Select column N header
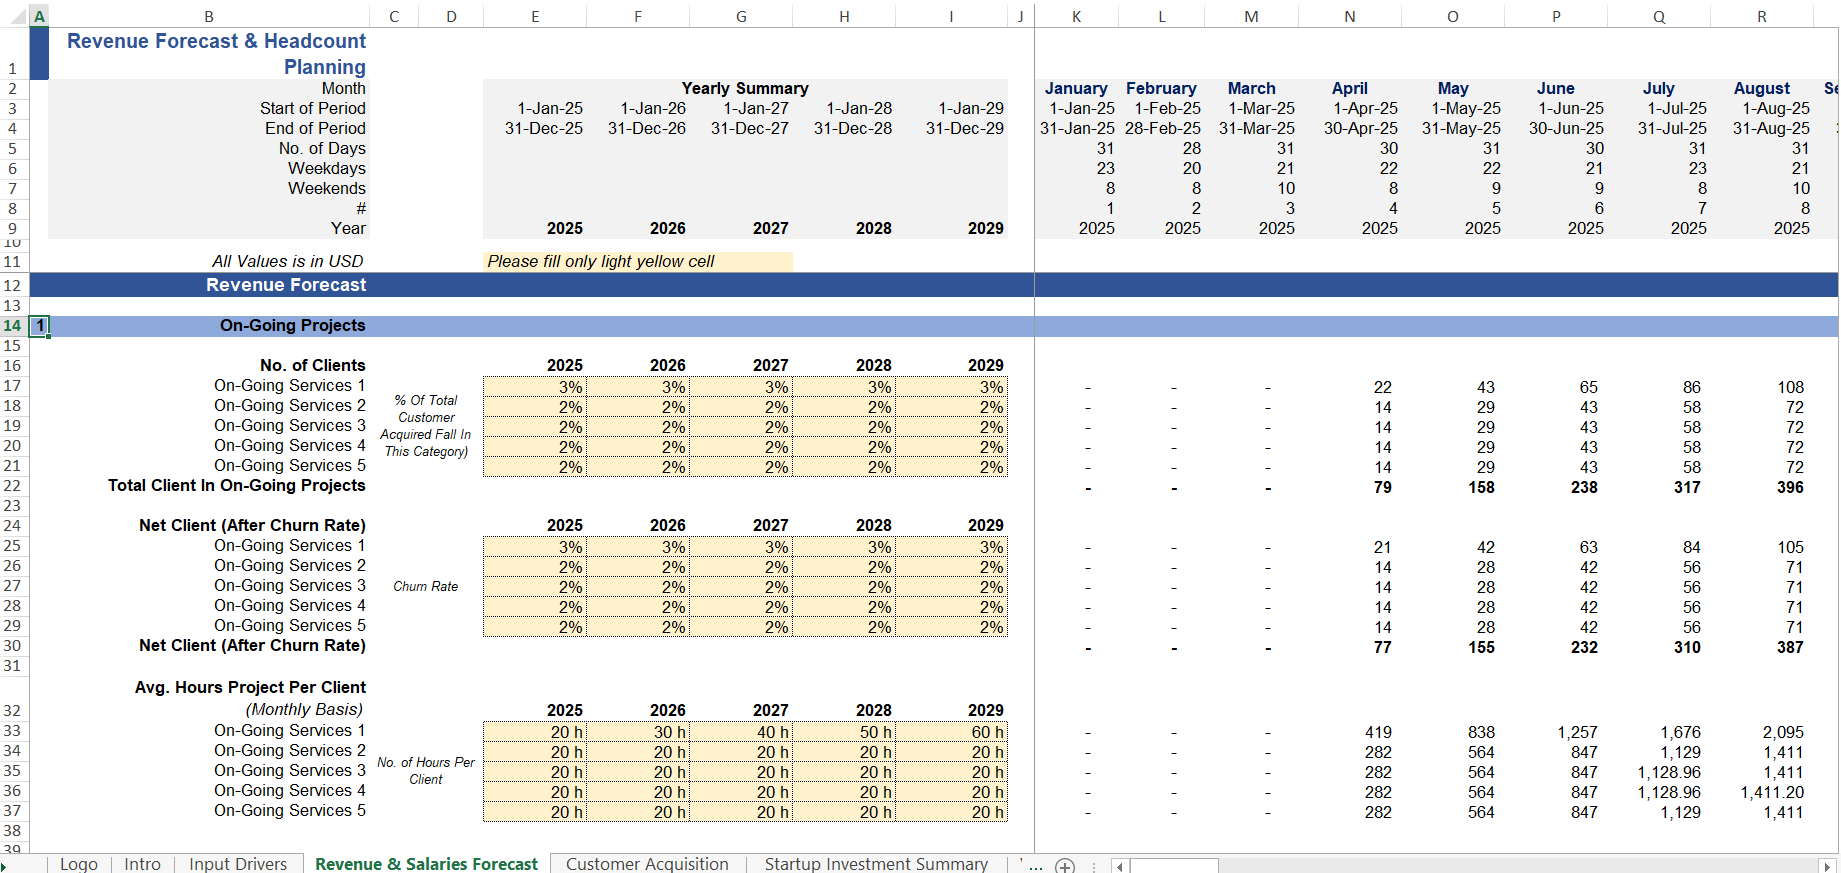This screenshot has width=1841, height=873. pos(1349,16)
